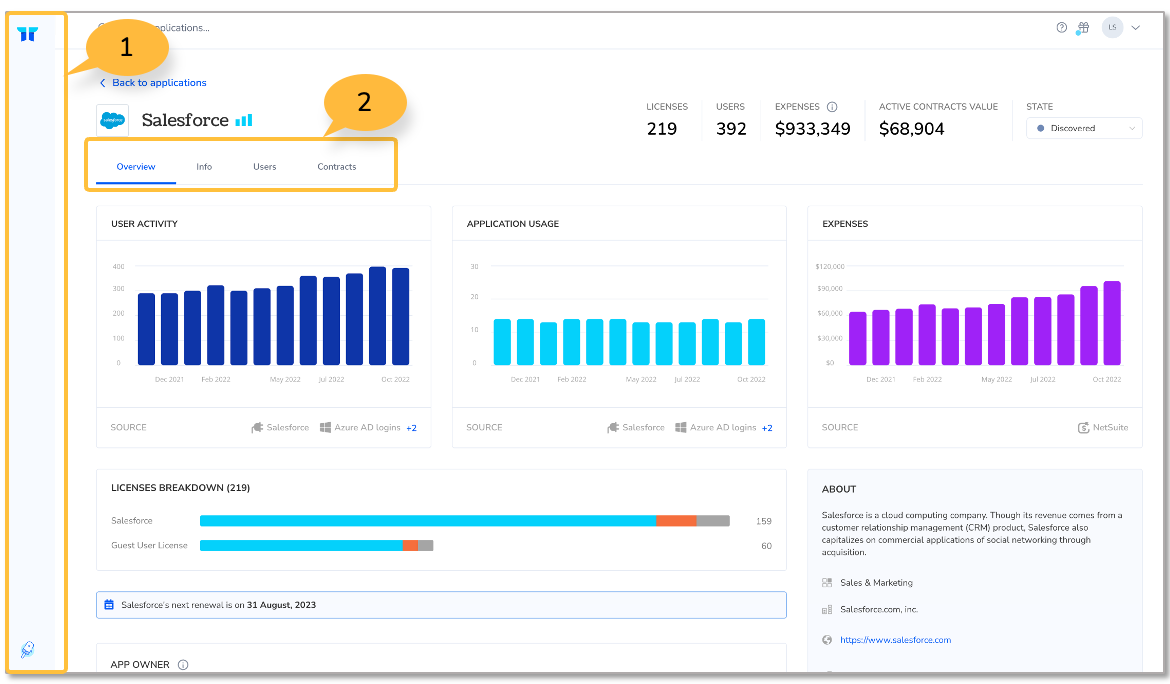1170x684 pixels.
Task: Click the Sales & Marketing text
Action: tap(876, 583)
